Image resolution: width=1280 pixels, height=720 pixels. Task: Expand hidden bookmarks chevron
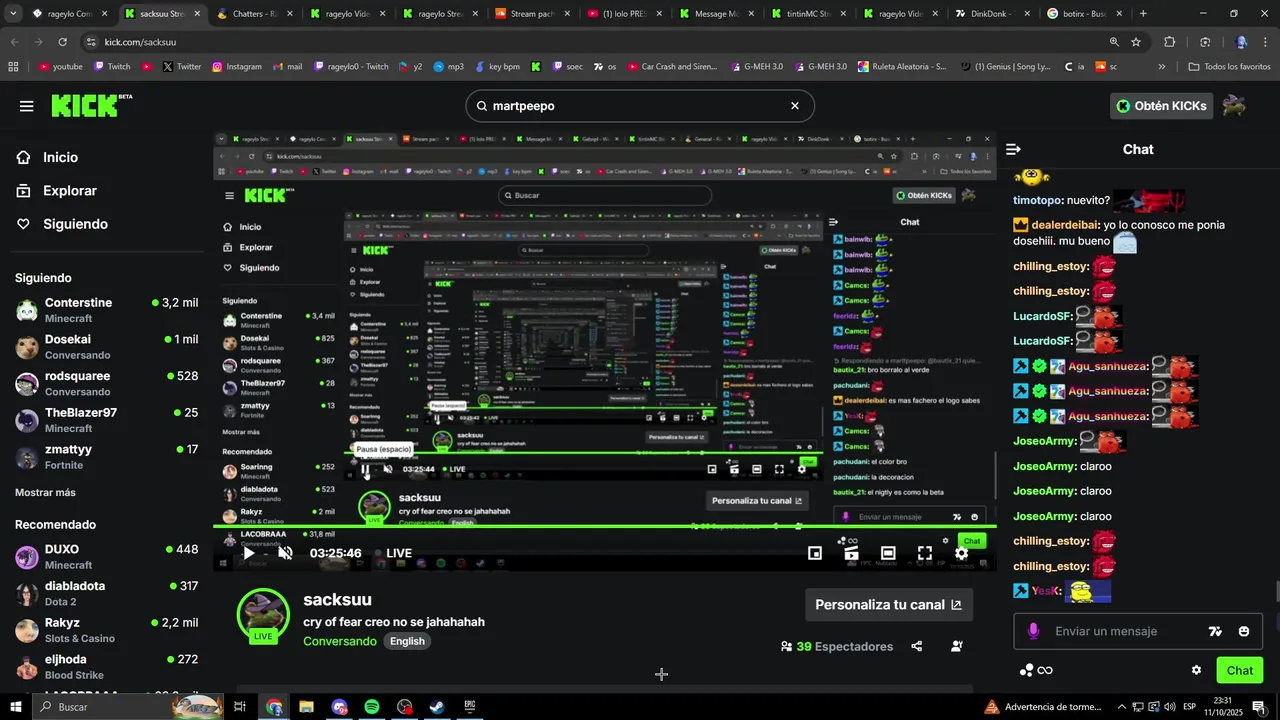(1161, 67)
